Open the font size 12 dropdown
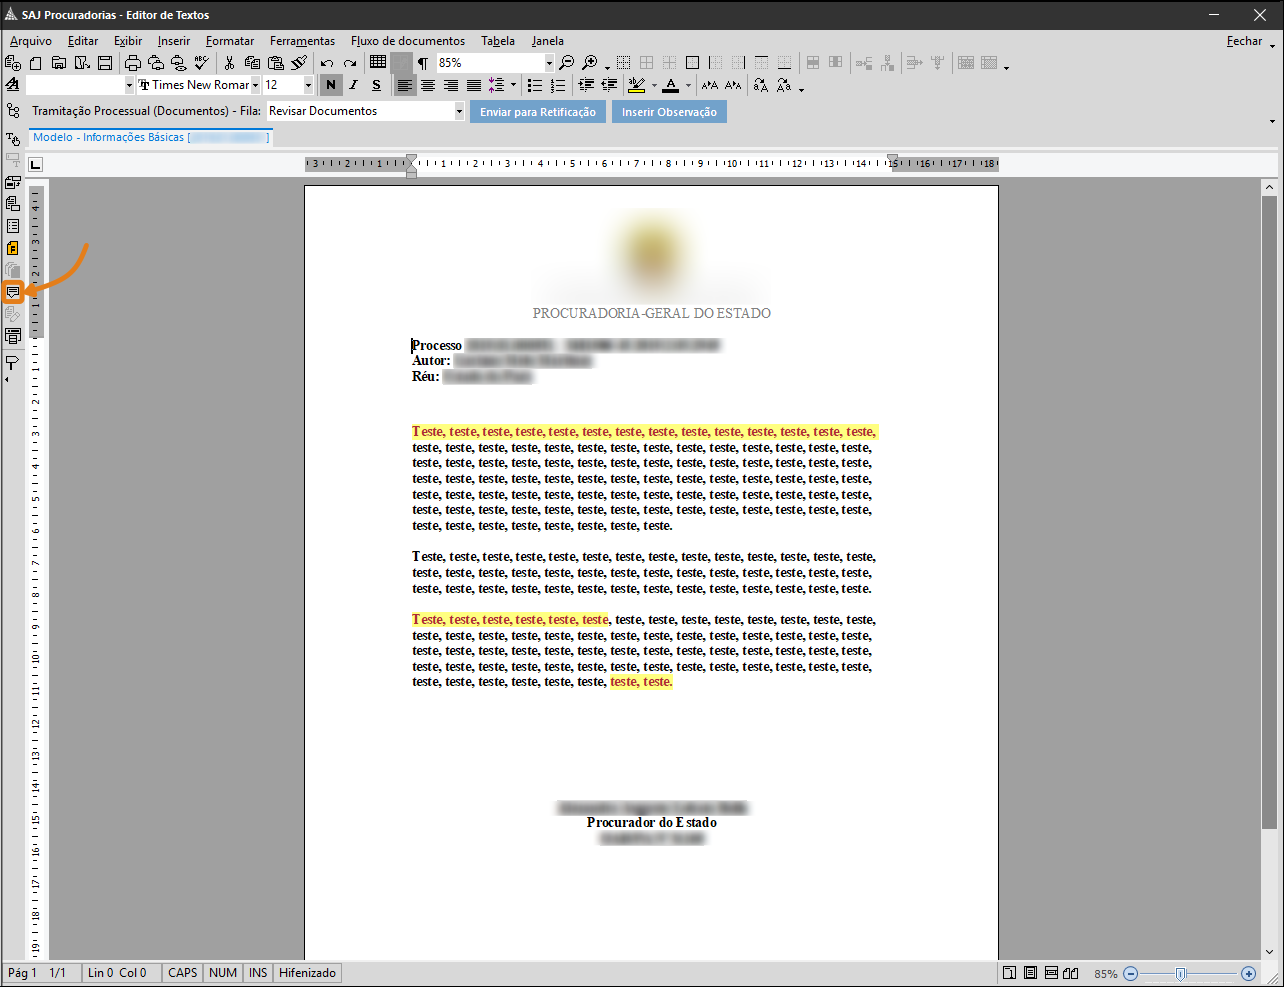Screen dimensions: 1284x987 (308, 85)
